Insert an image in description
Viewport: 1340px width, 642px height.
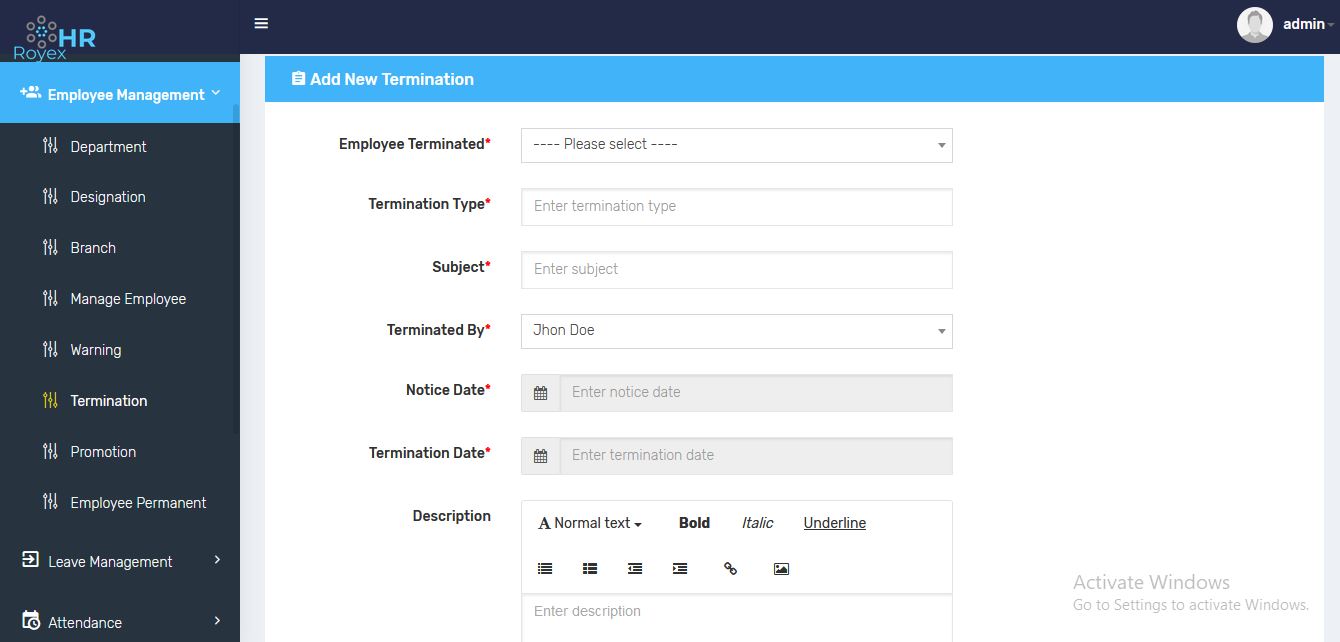(781, 568)
